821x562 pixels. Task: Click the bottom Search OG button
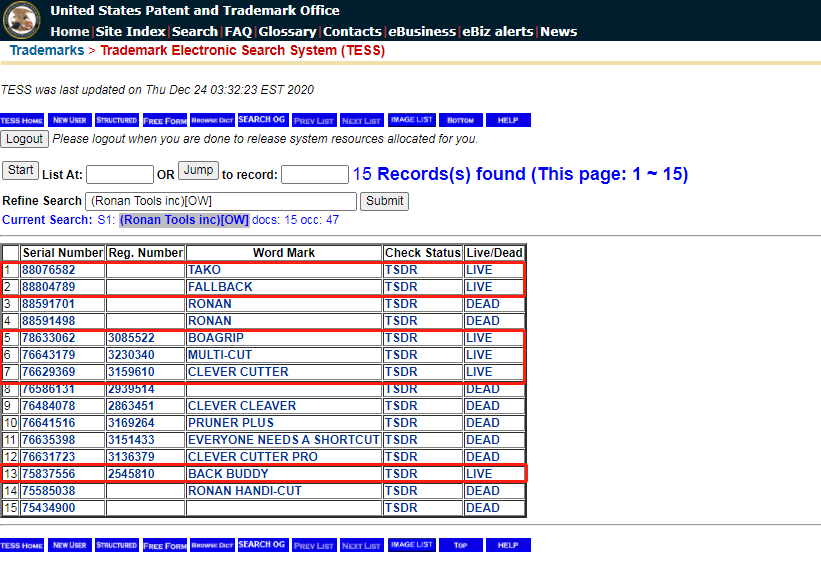(262, 545)
